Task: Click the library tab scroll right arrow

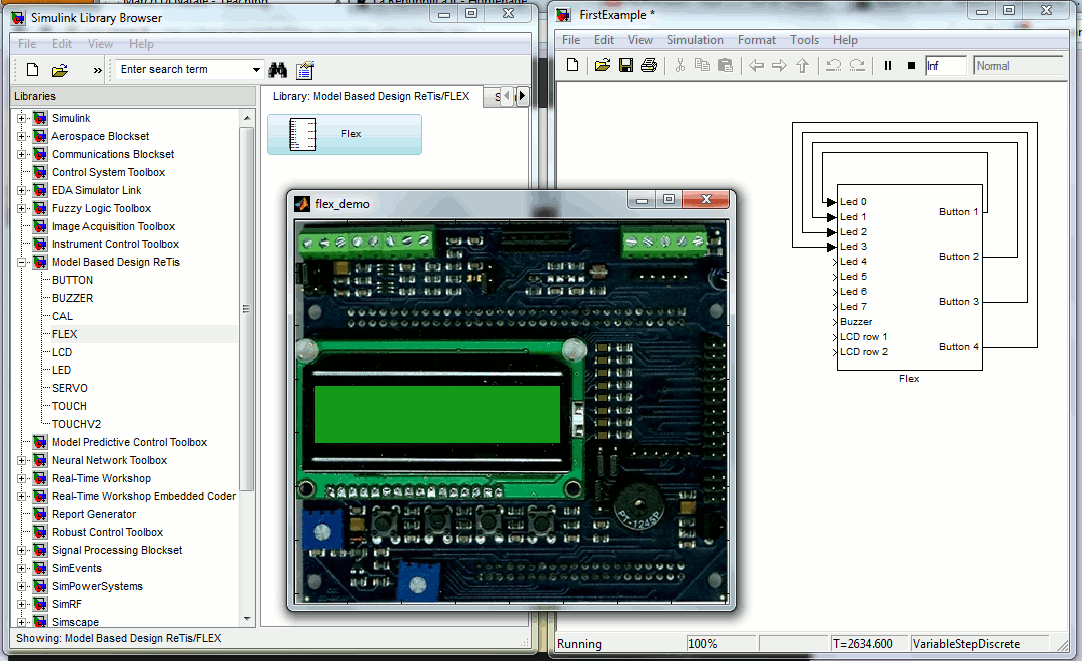Action: tap(522, 97)
